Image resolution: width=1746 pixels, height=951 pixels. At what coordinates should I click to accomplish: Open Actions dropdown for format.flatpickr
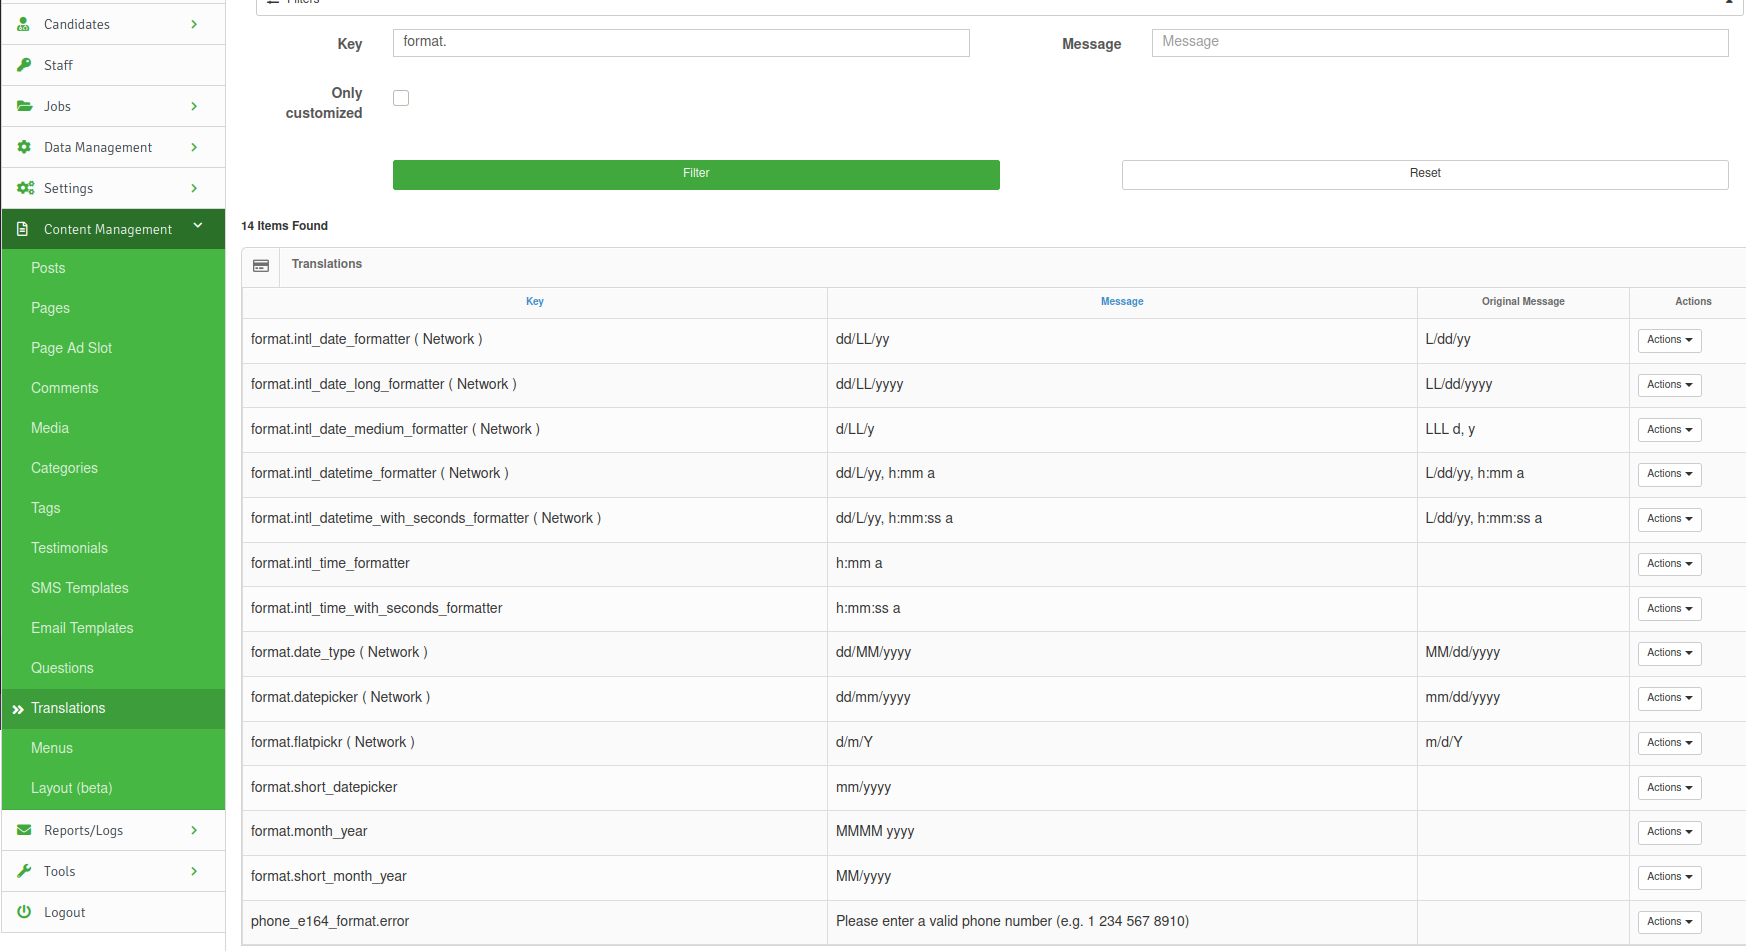(x=1669, y=743)
